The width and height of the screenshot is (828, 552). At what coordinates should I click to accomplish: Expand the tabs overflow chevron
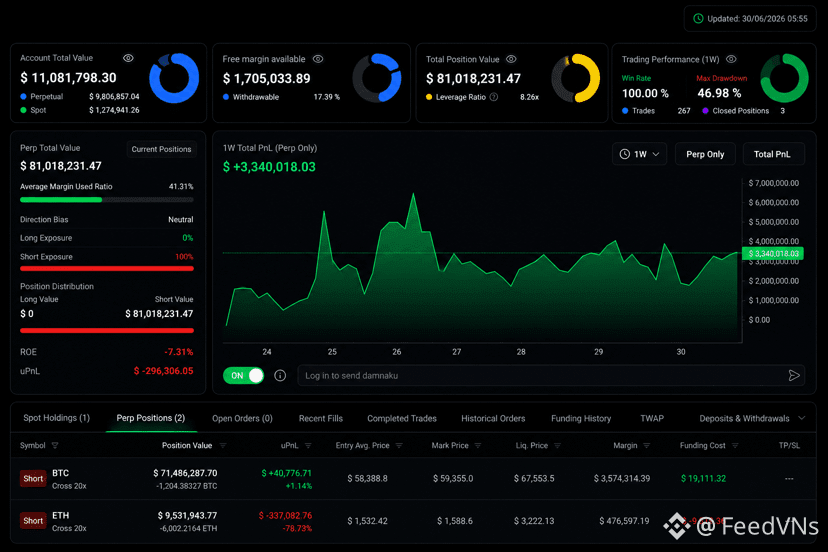(802, 418)
